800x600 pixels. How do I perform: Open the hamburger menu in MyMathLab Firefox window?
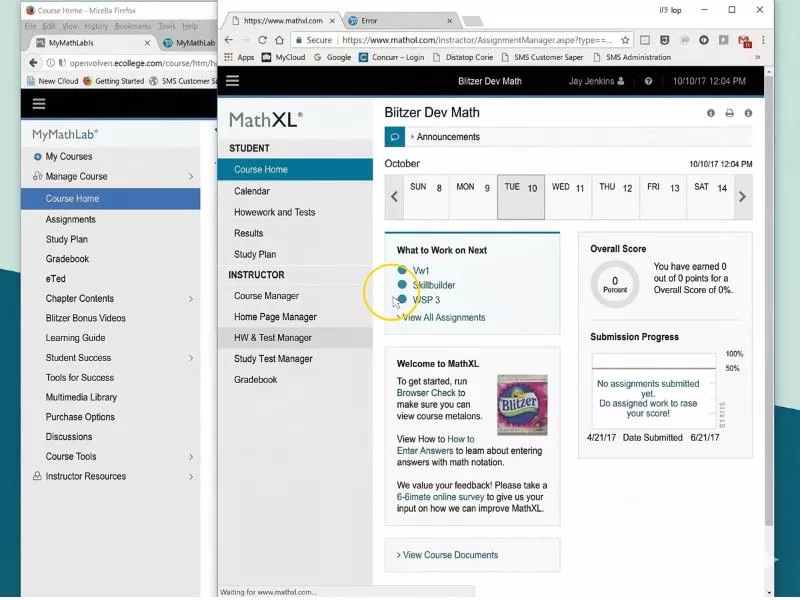[x=39, y=104]
